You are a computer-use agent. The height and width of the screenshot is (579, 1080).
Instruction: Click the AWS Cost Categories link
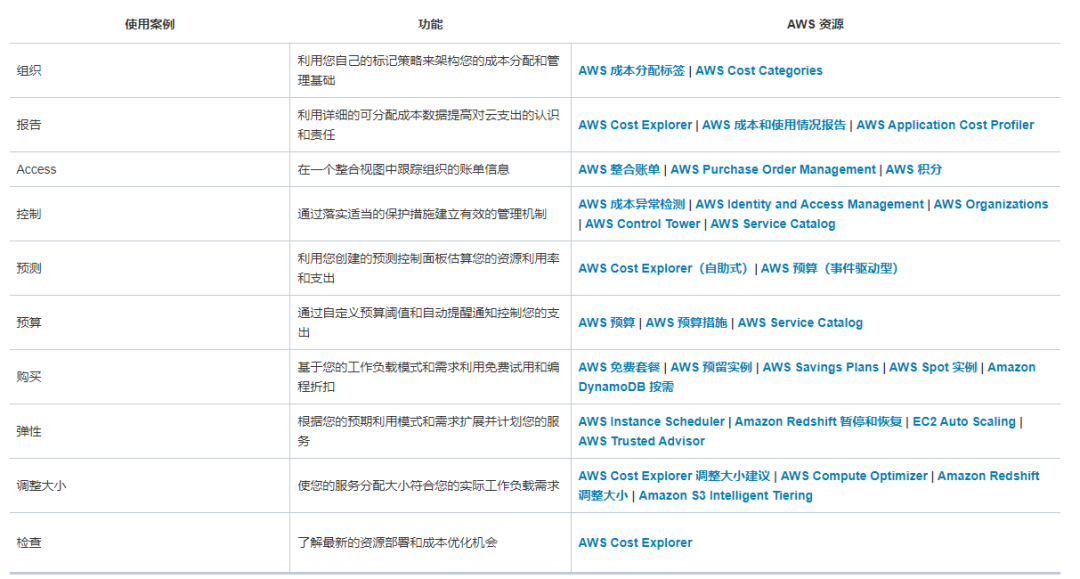(761, 71)
